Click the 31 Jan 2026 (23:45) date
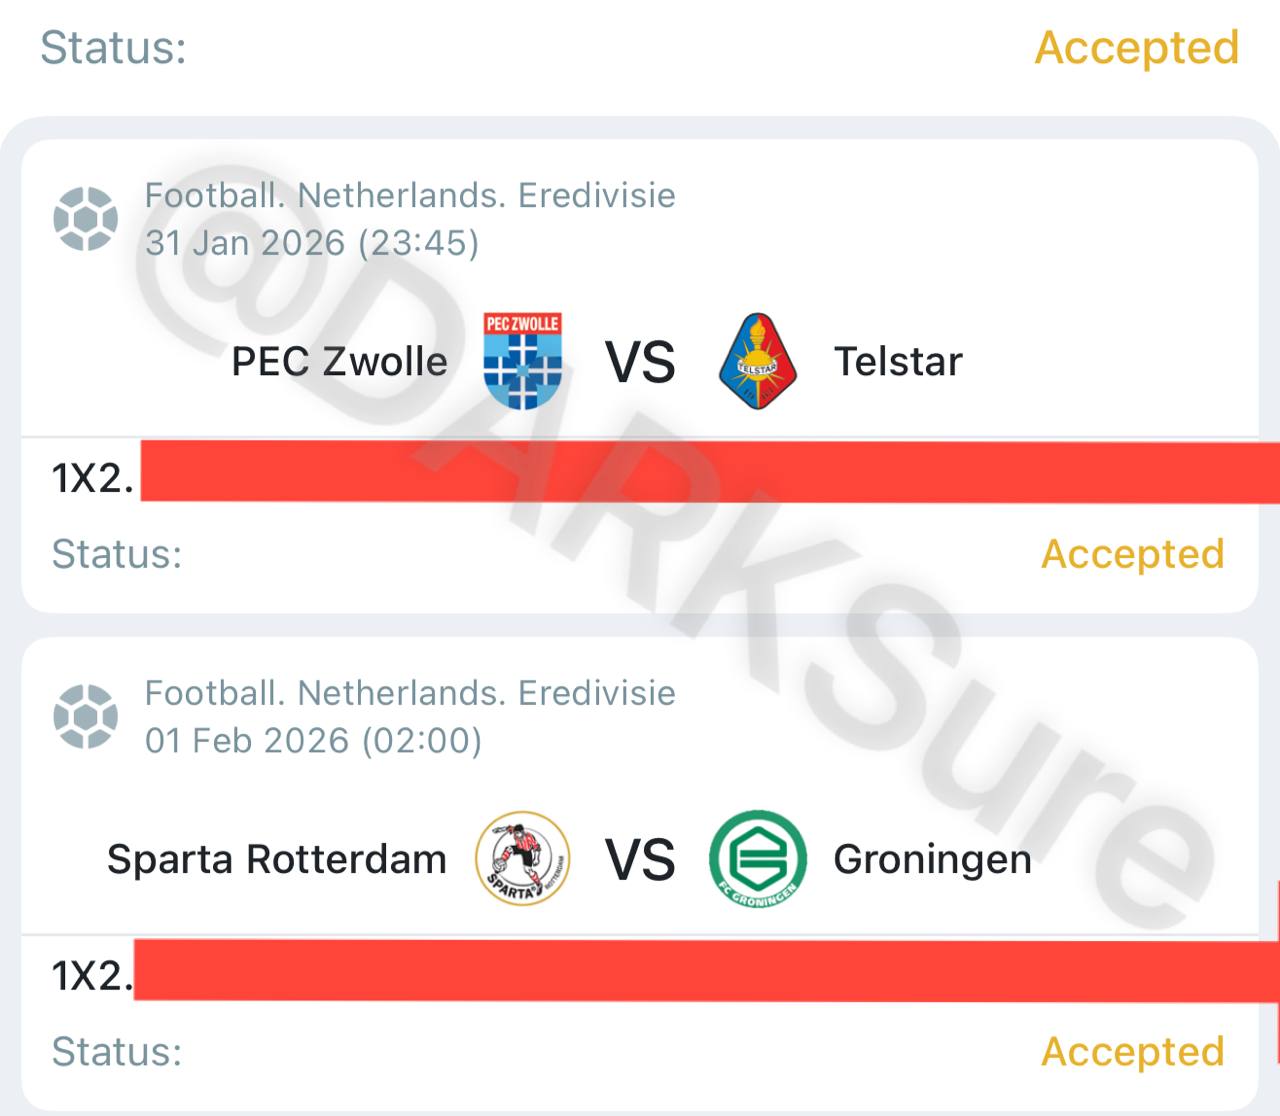 [x=312, y=243]
